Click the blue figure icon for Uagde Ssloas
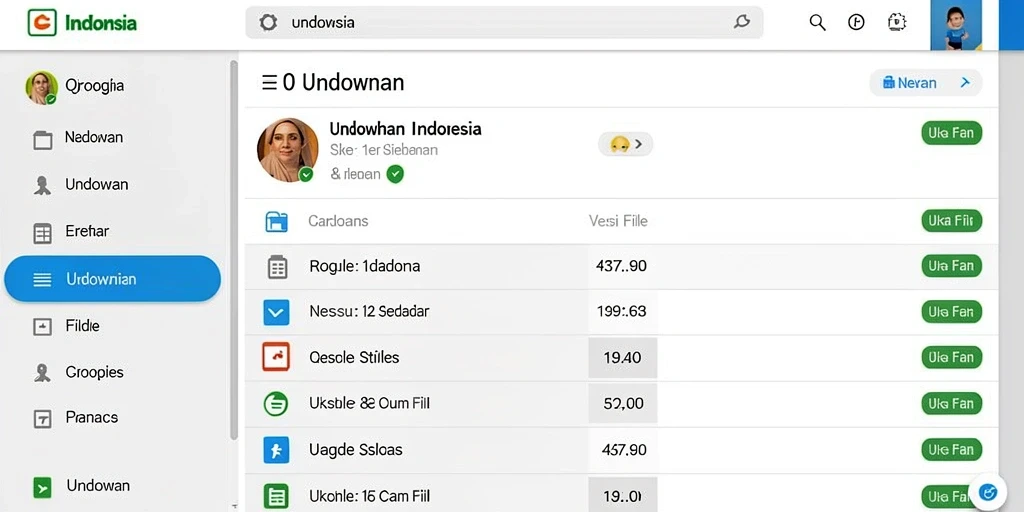Image resolution: width=1024 pixels, height=512 pixels. pyautogui.click(x=276, y=451)
